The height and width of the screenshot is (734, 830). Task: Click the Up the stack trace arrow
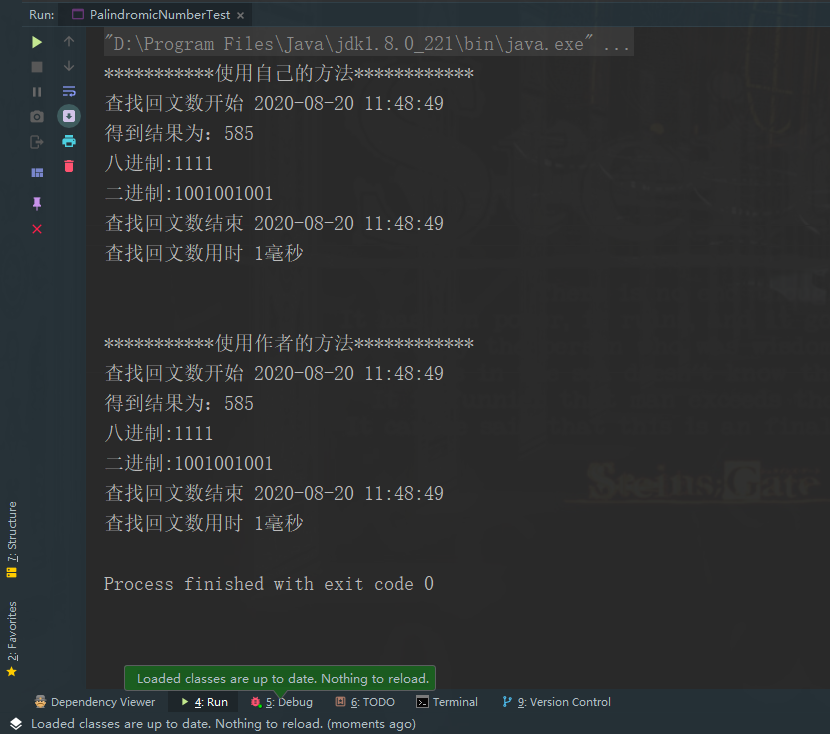(69, 41)
